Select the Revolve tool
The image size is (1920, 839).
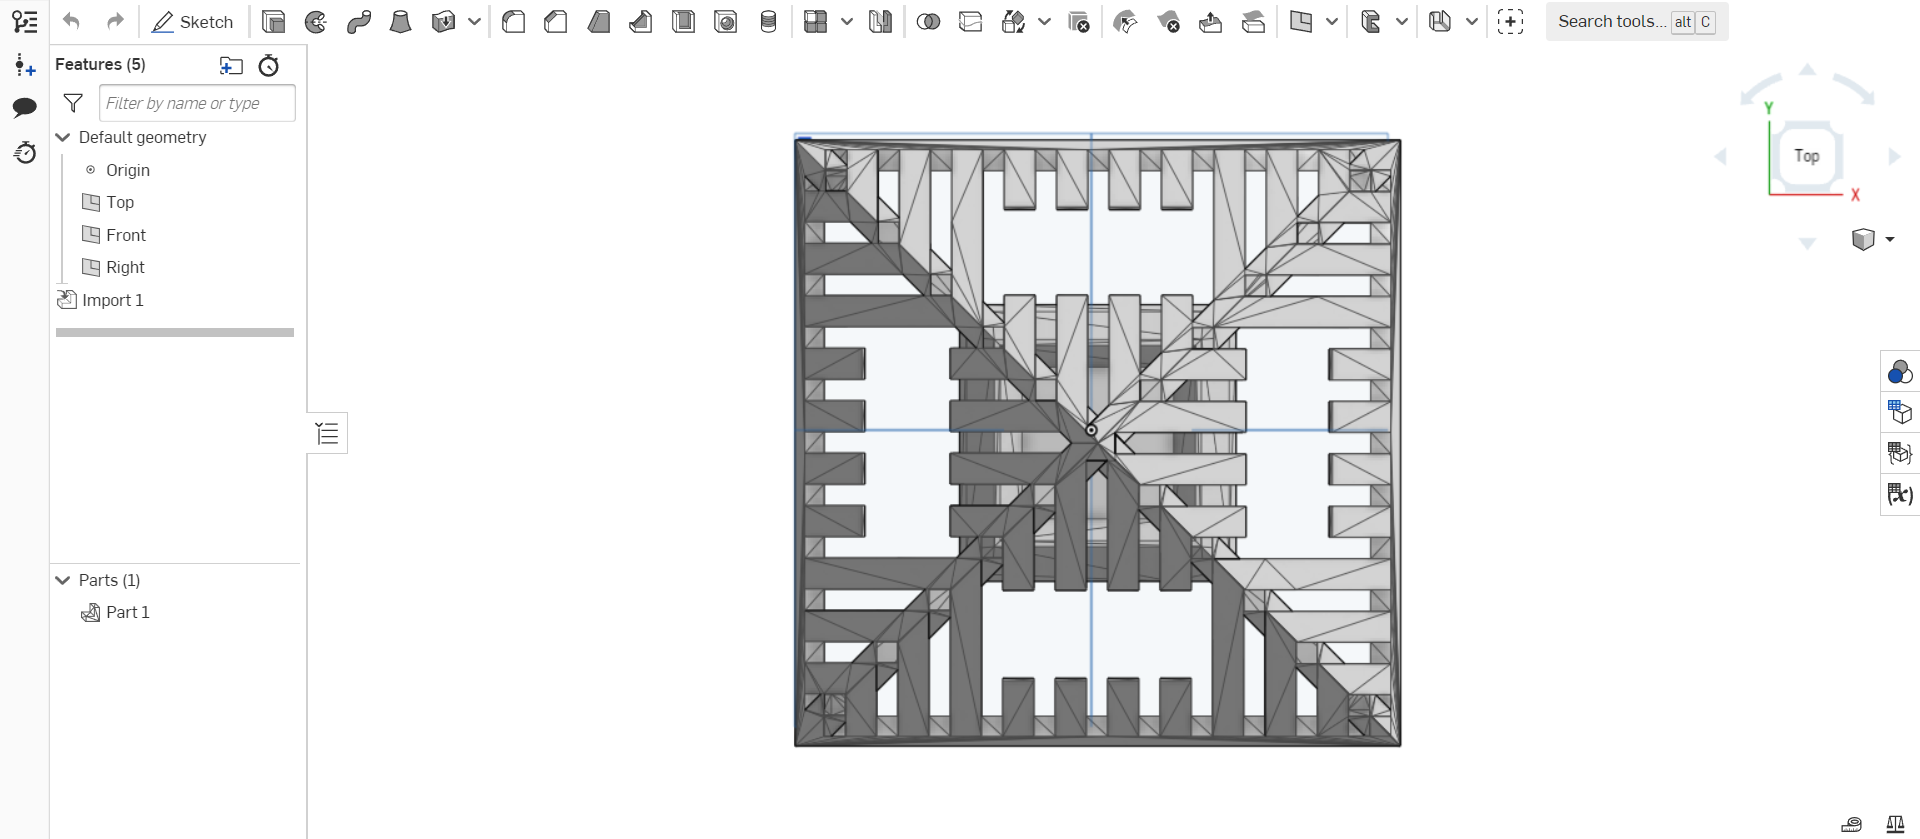(316, 21)
